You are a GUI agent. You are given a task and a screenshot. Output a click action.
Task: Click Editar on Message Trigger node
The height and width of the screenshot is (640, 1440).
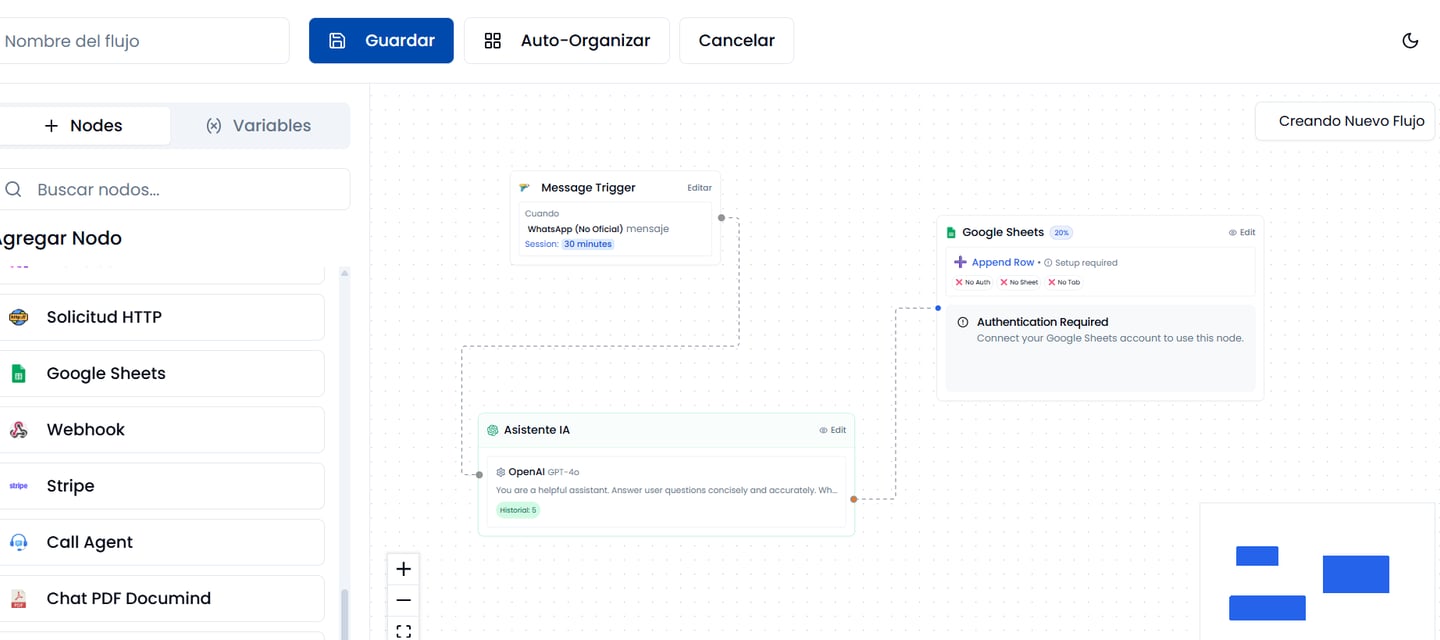(x=699, y=188)
